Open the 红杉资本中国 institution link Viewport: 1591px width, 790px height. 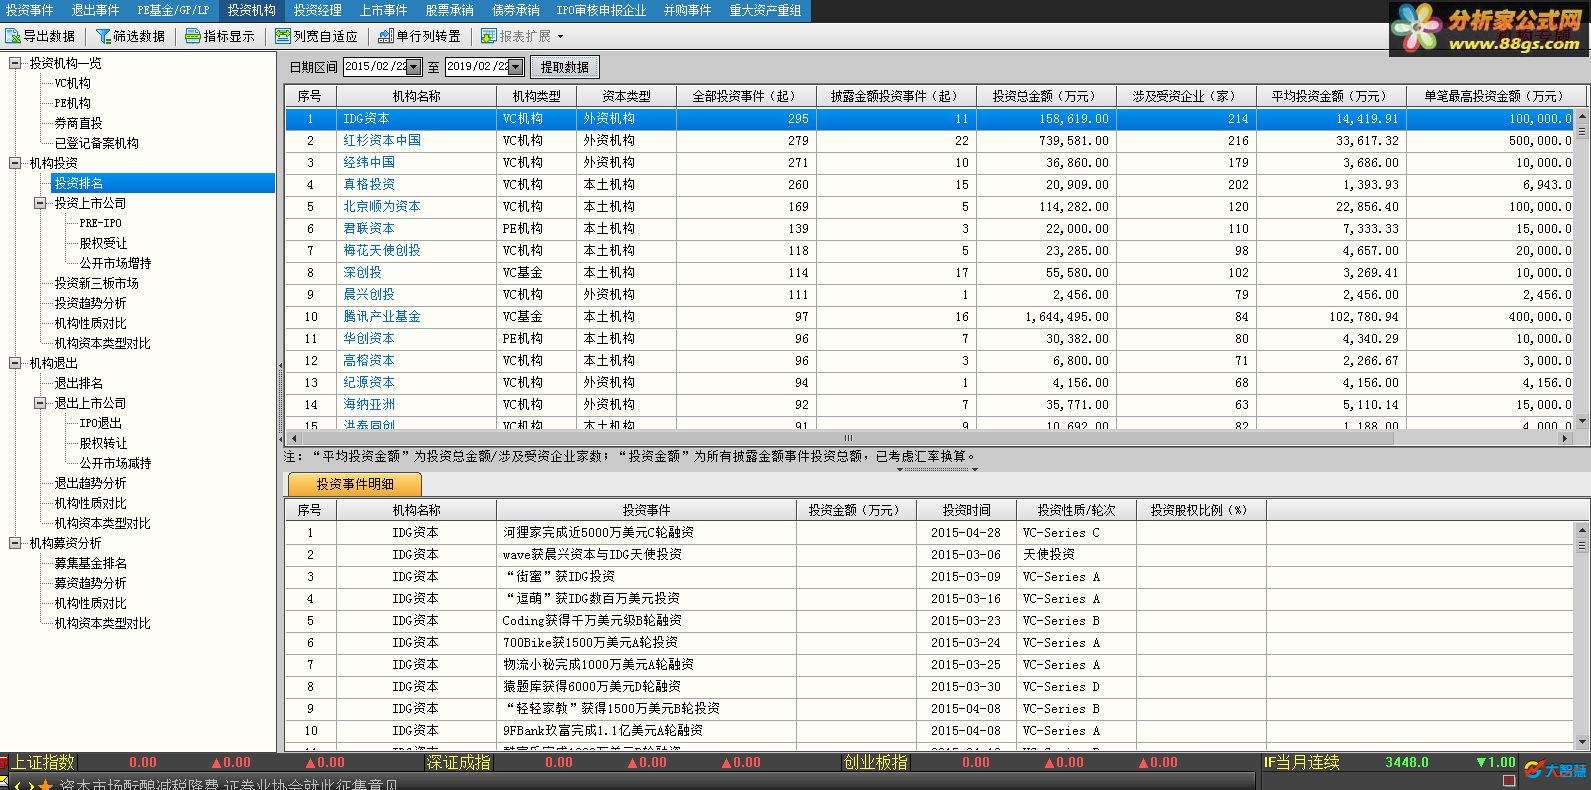tap(382, 140)
